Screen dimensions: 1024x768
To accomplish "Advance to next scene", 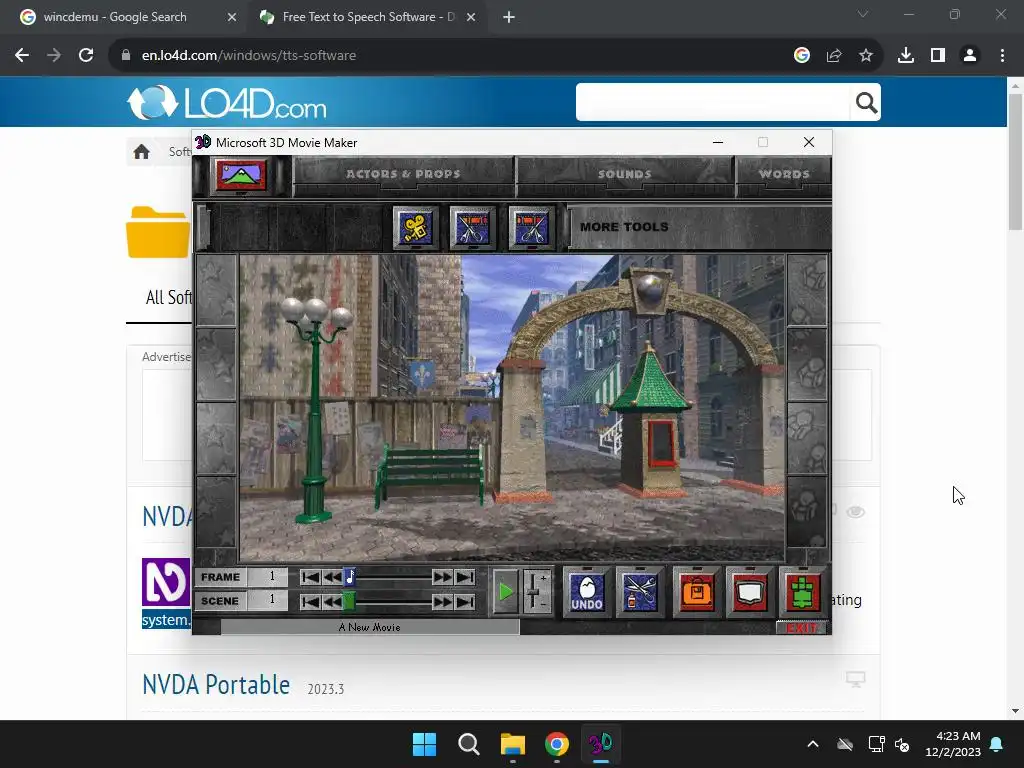I will coord(442,601).
